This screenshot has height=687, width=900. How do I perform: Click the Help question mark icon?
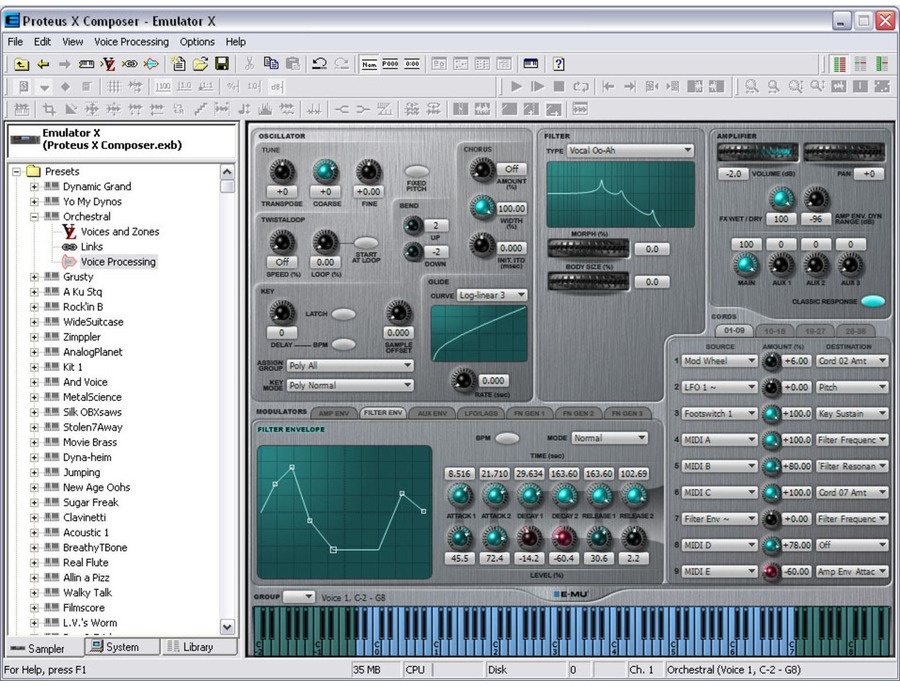(558, 64)
